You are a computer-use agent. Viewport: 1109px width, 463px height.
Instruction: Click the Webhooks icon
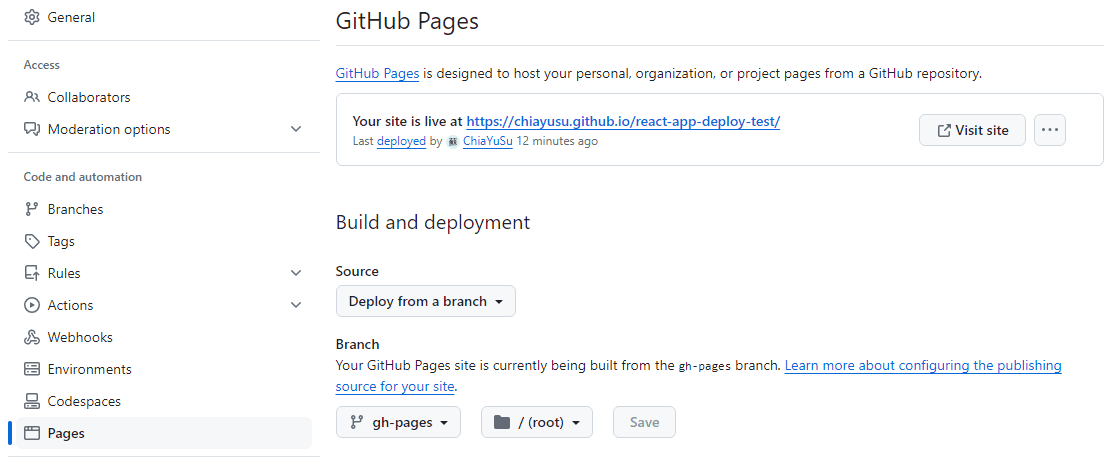coord(32,337)
